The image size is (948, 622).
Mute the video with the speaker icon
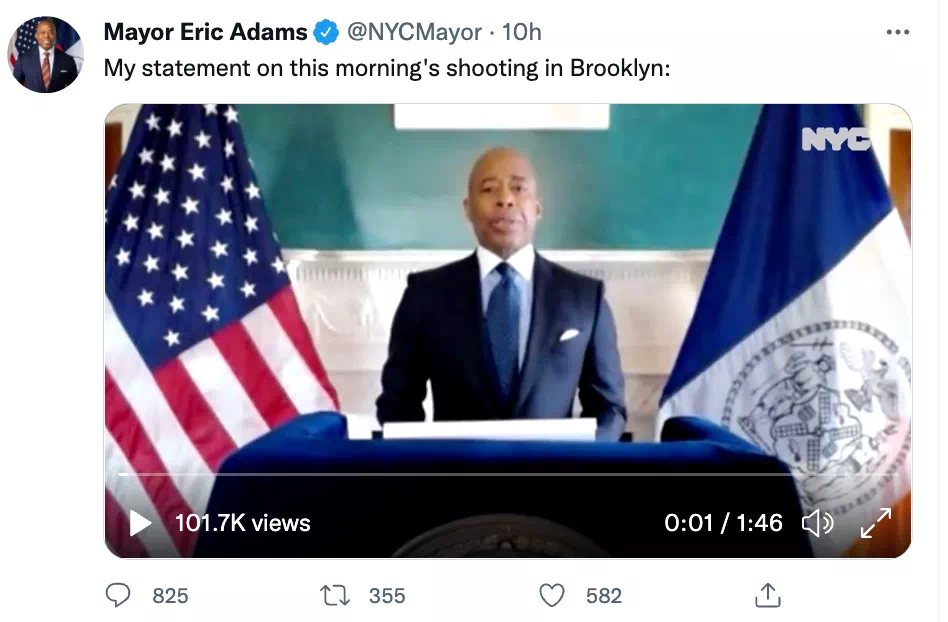point(817,523)
